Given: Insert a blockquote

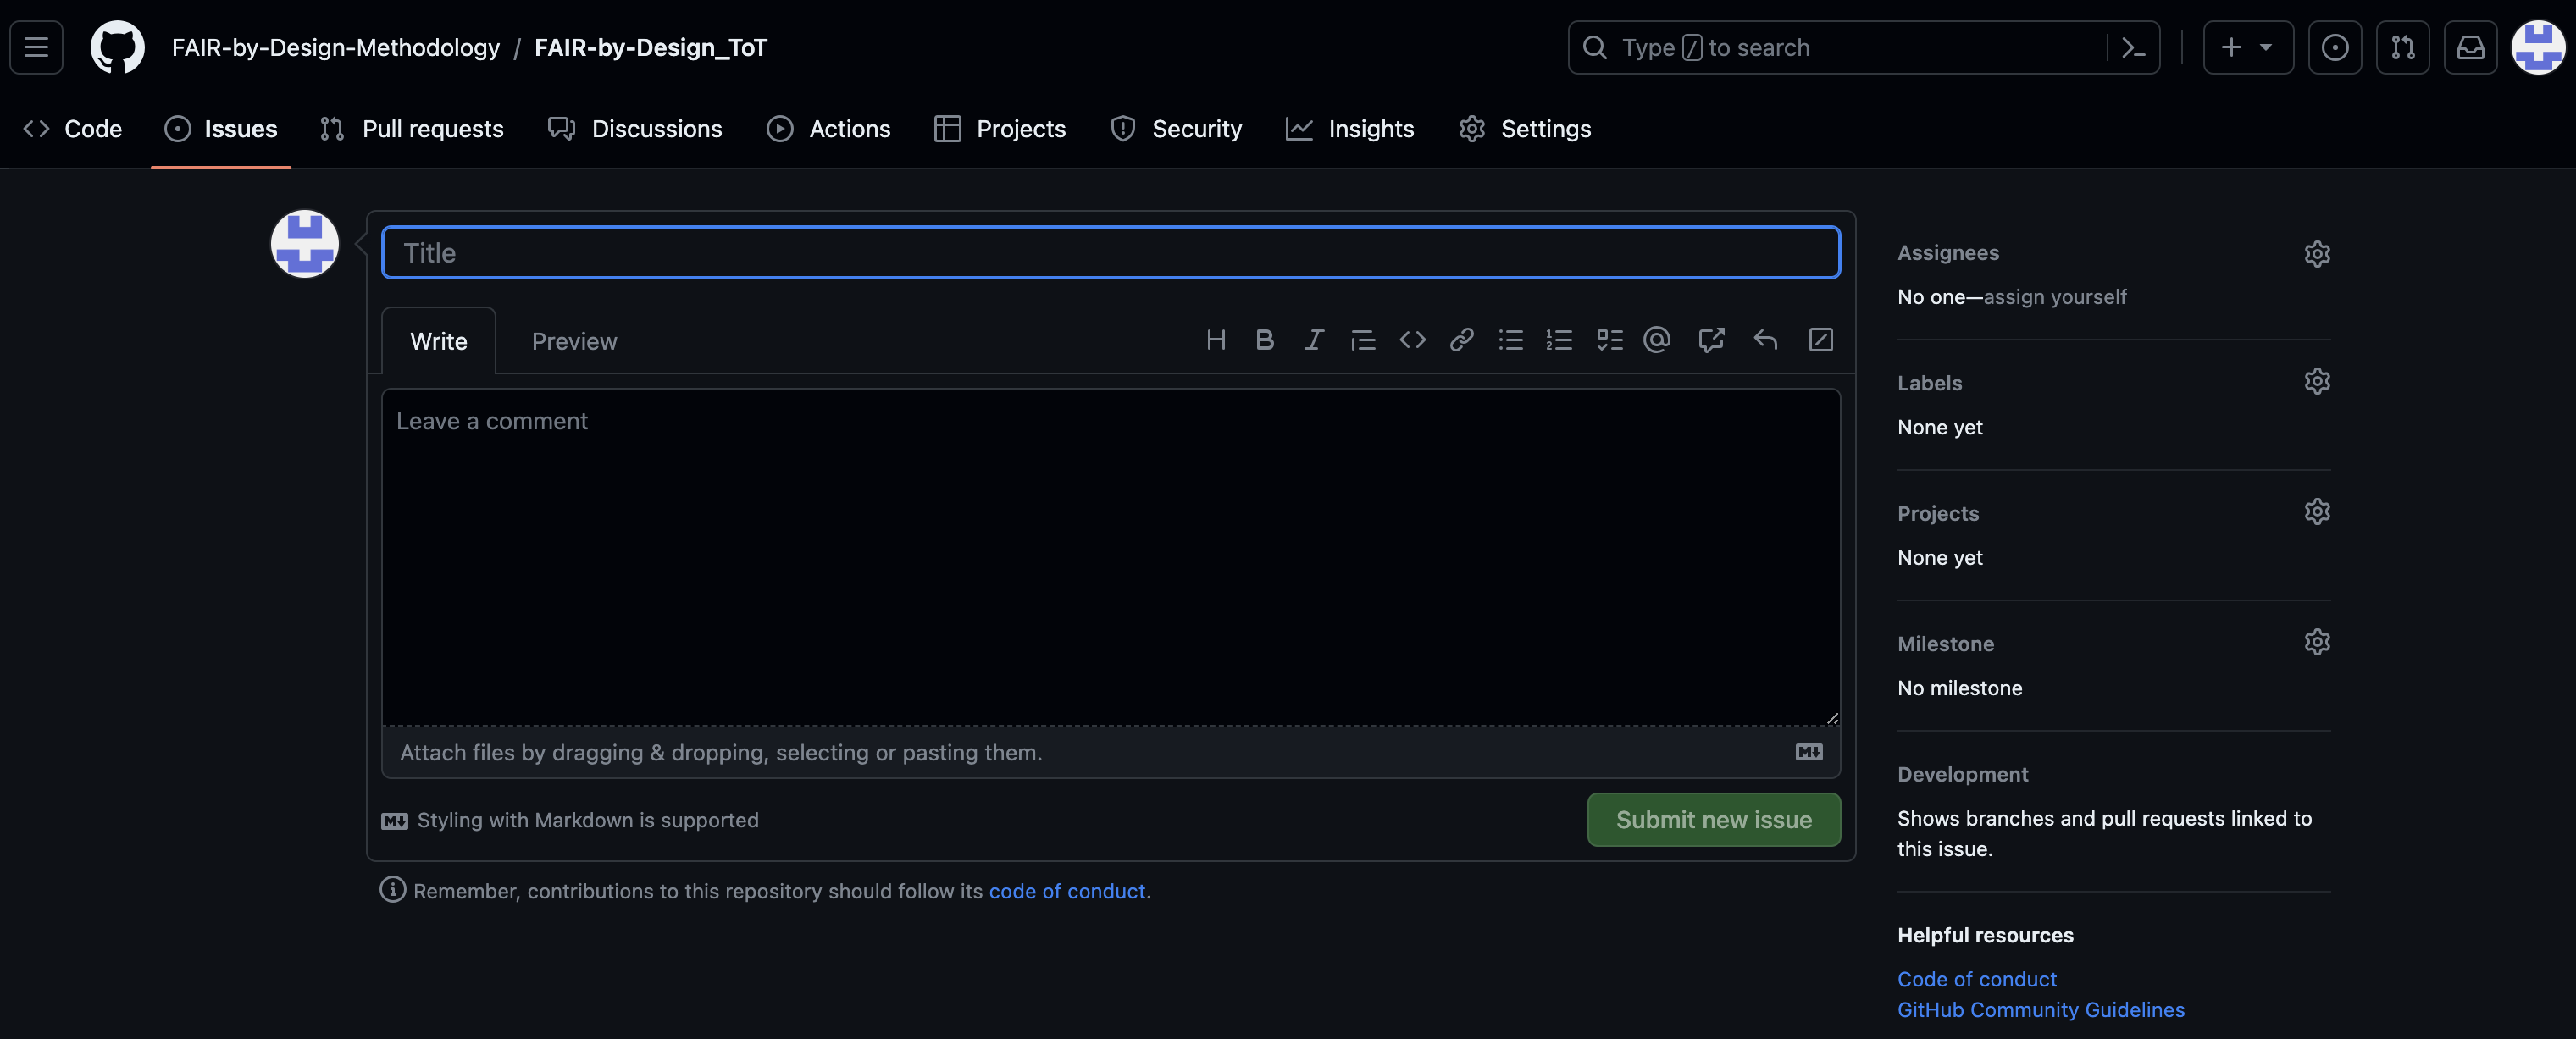Looking at the screenshot, I should pos(1363,339).
